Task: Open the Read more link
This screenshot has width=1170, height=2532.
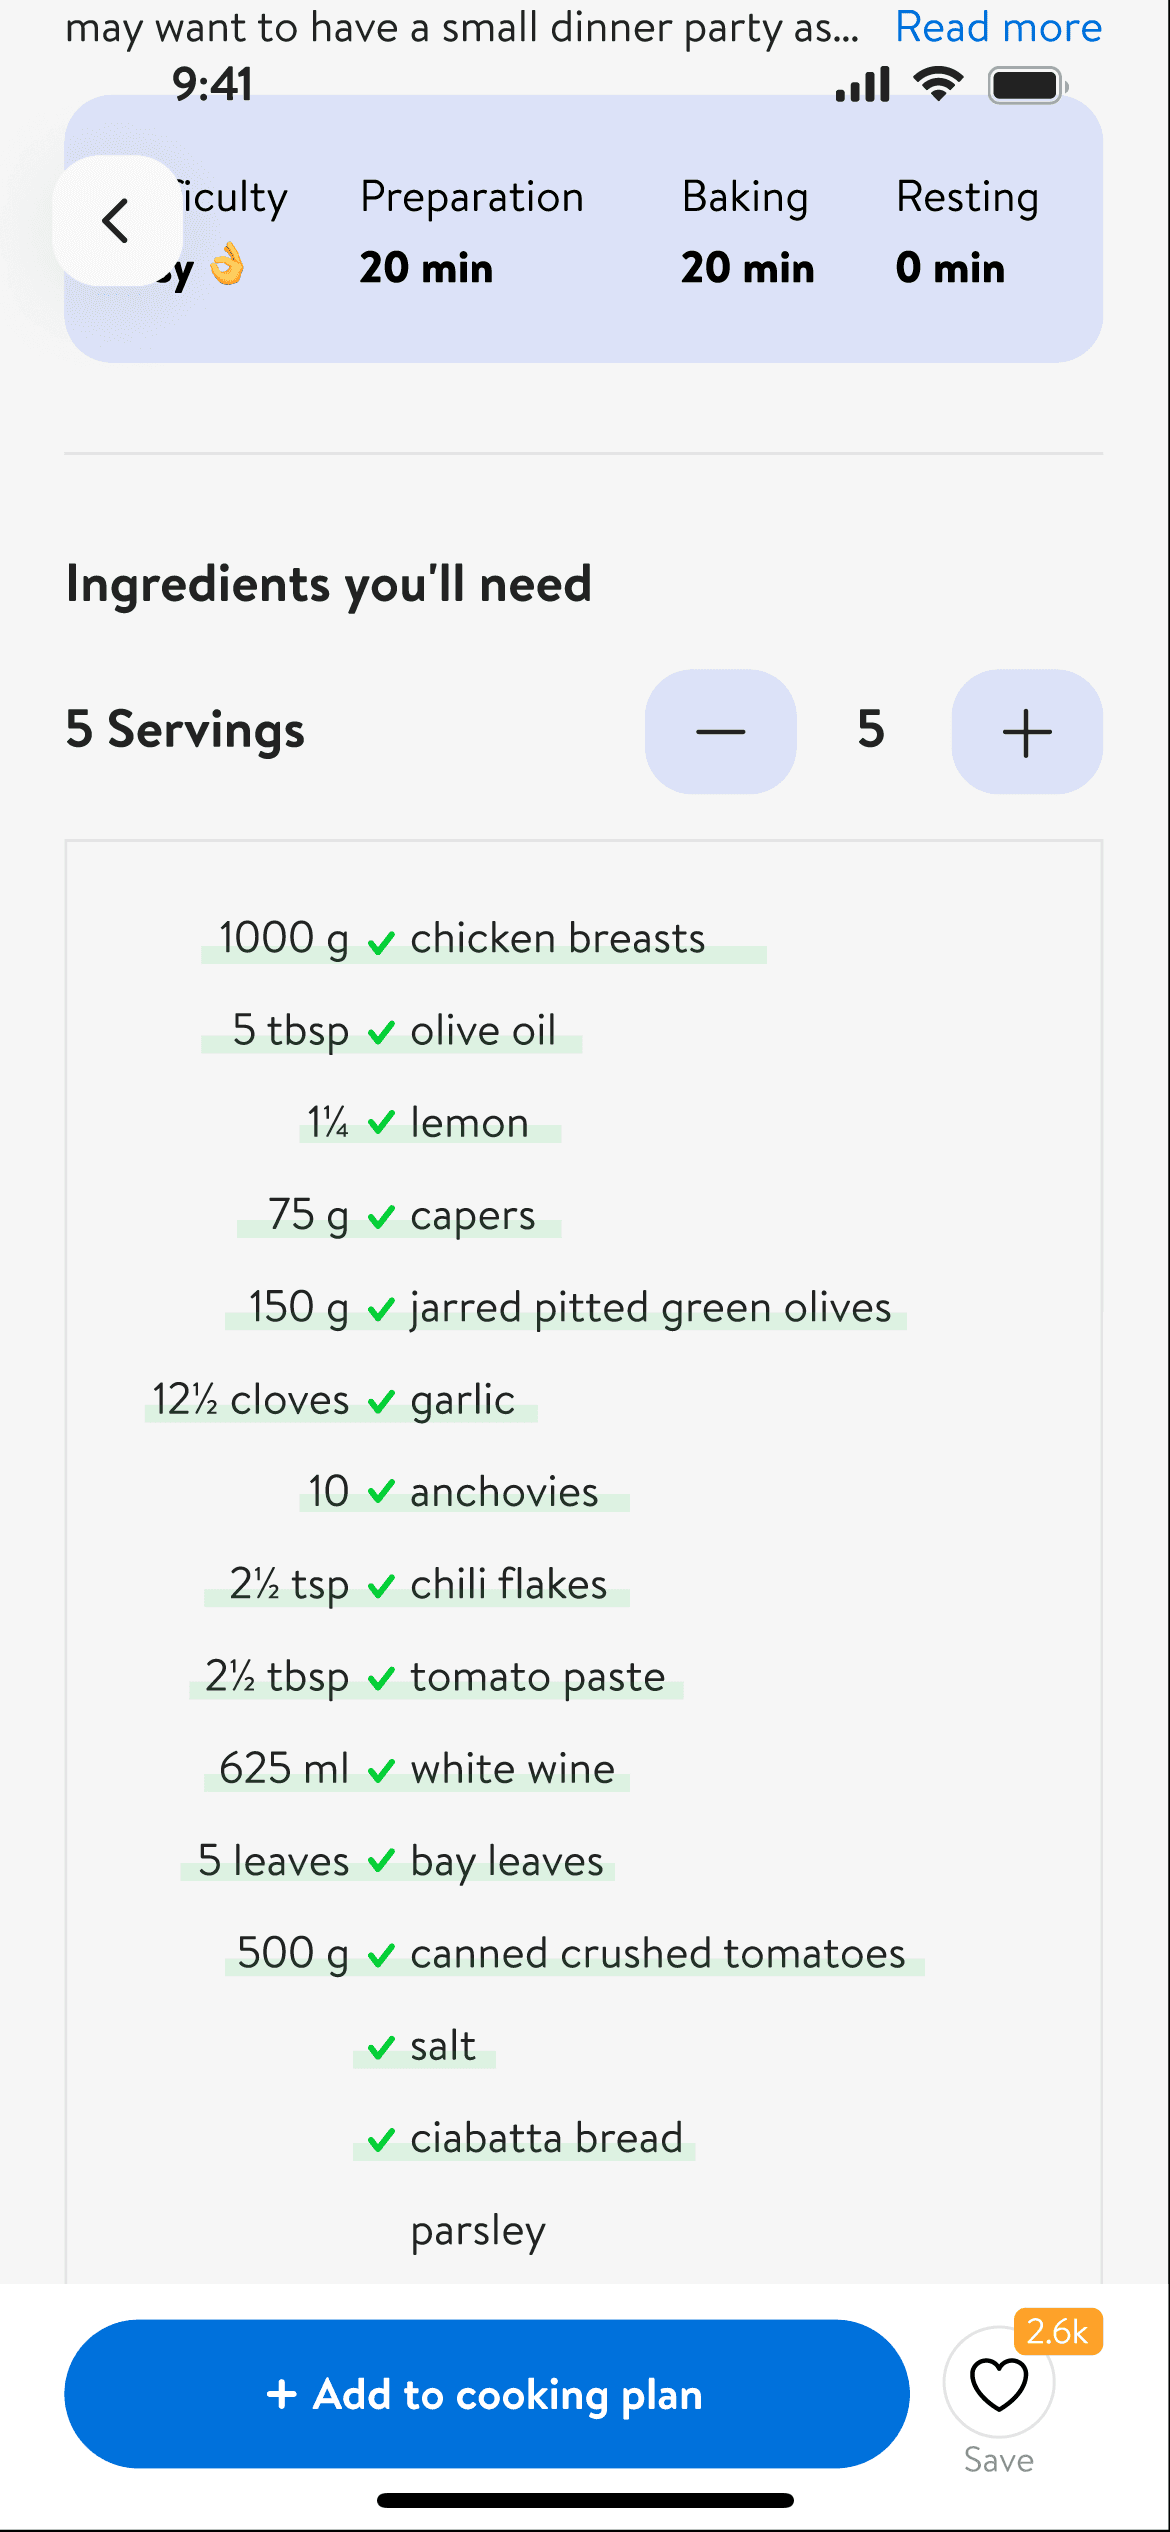Action: tap(998, 27)
